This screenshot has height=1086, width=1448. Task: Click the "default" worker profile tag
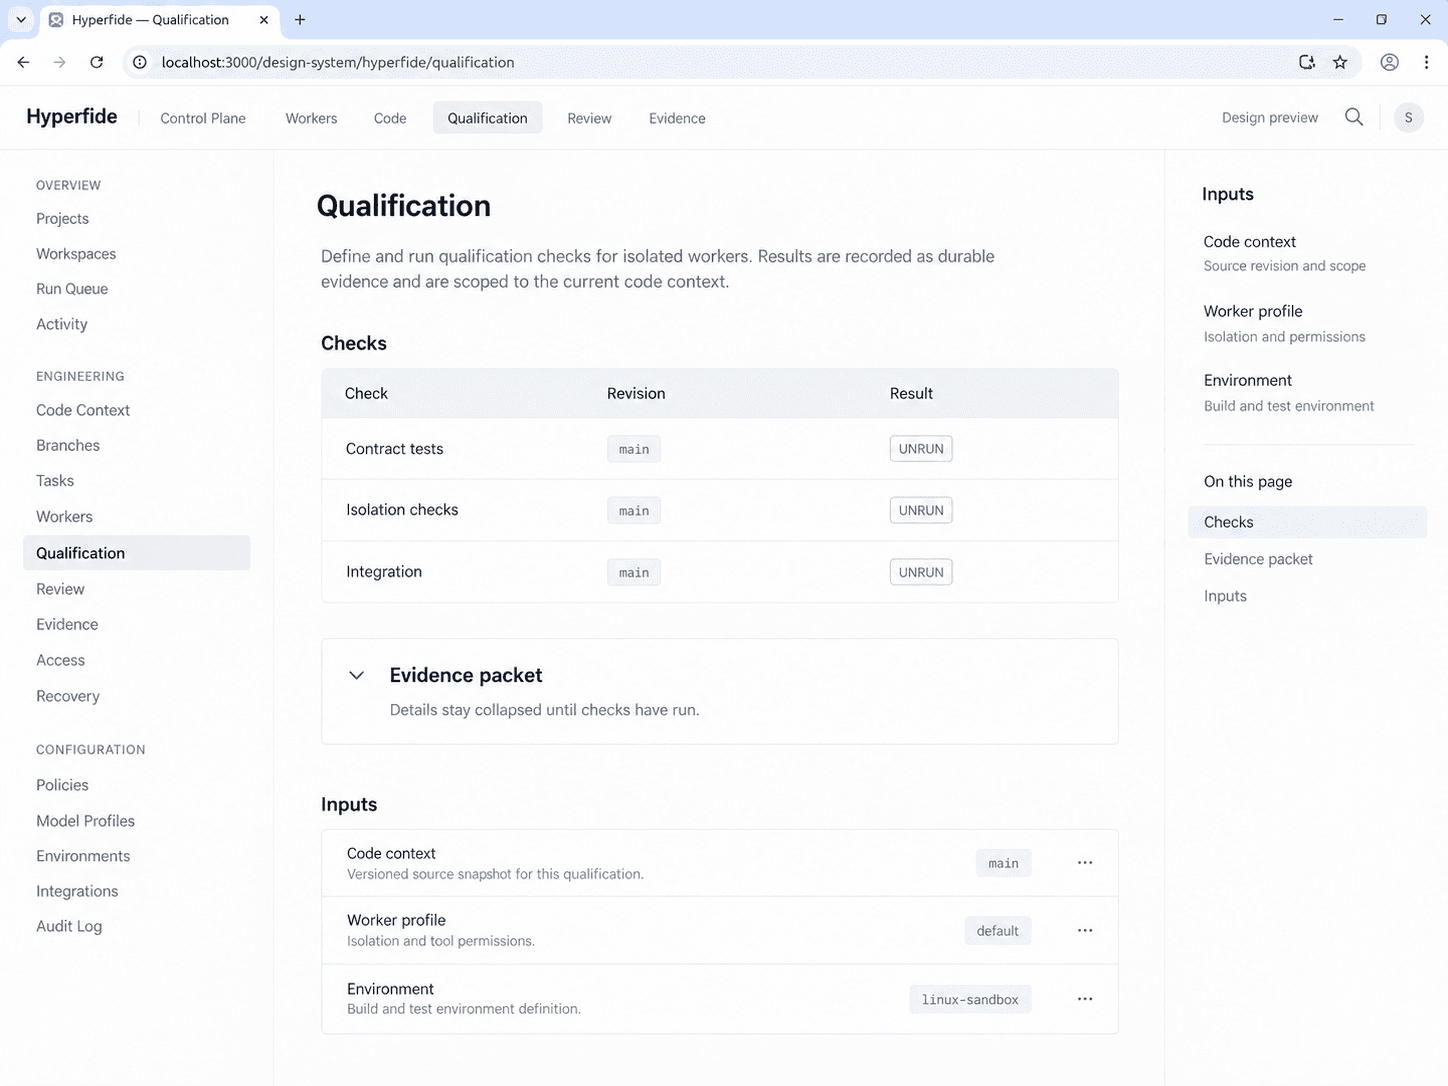coord(998,931)
